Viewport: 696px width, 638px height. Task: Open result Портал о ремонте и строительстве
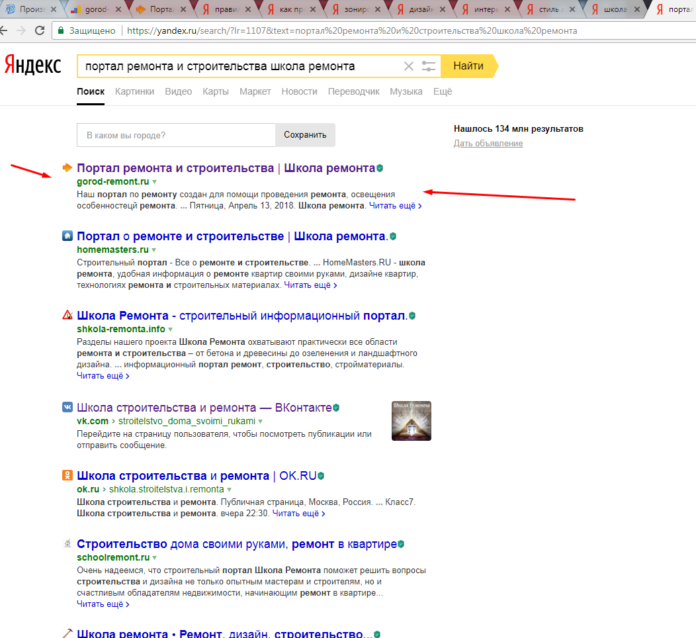tap(233, 236)
